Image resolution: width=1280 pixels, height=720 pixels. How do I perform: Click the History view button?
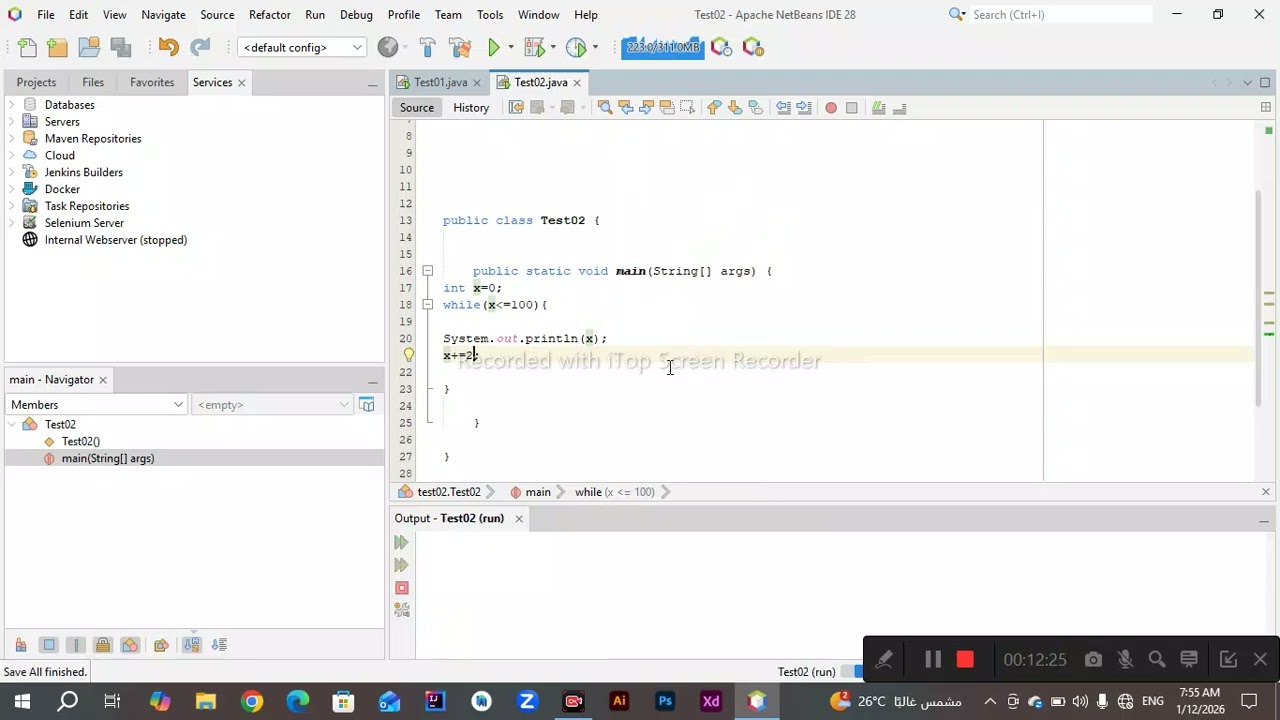click(471, 108)
